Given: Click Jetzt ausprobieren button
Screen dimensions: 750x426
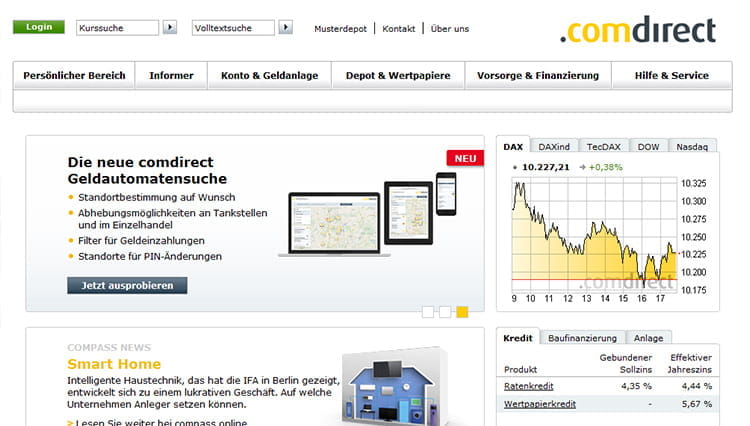Looking at the screenshot, I should (127, 285).
